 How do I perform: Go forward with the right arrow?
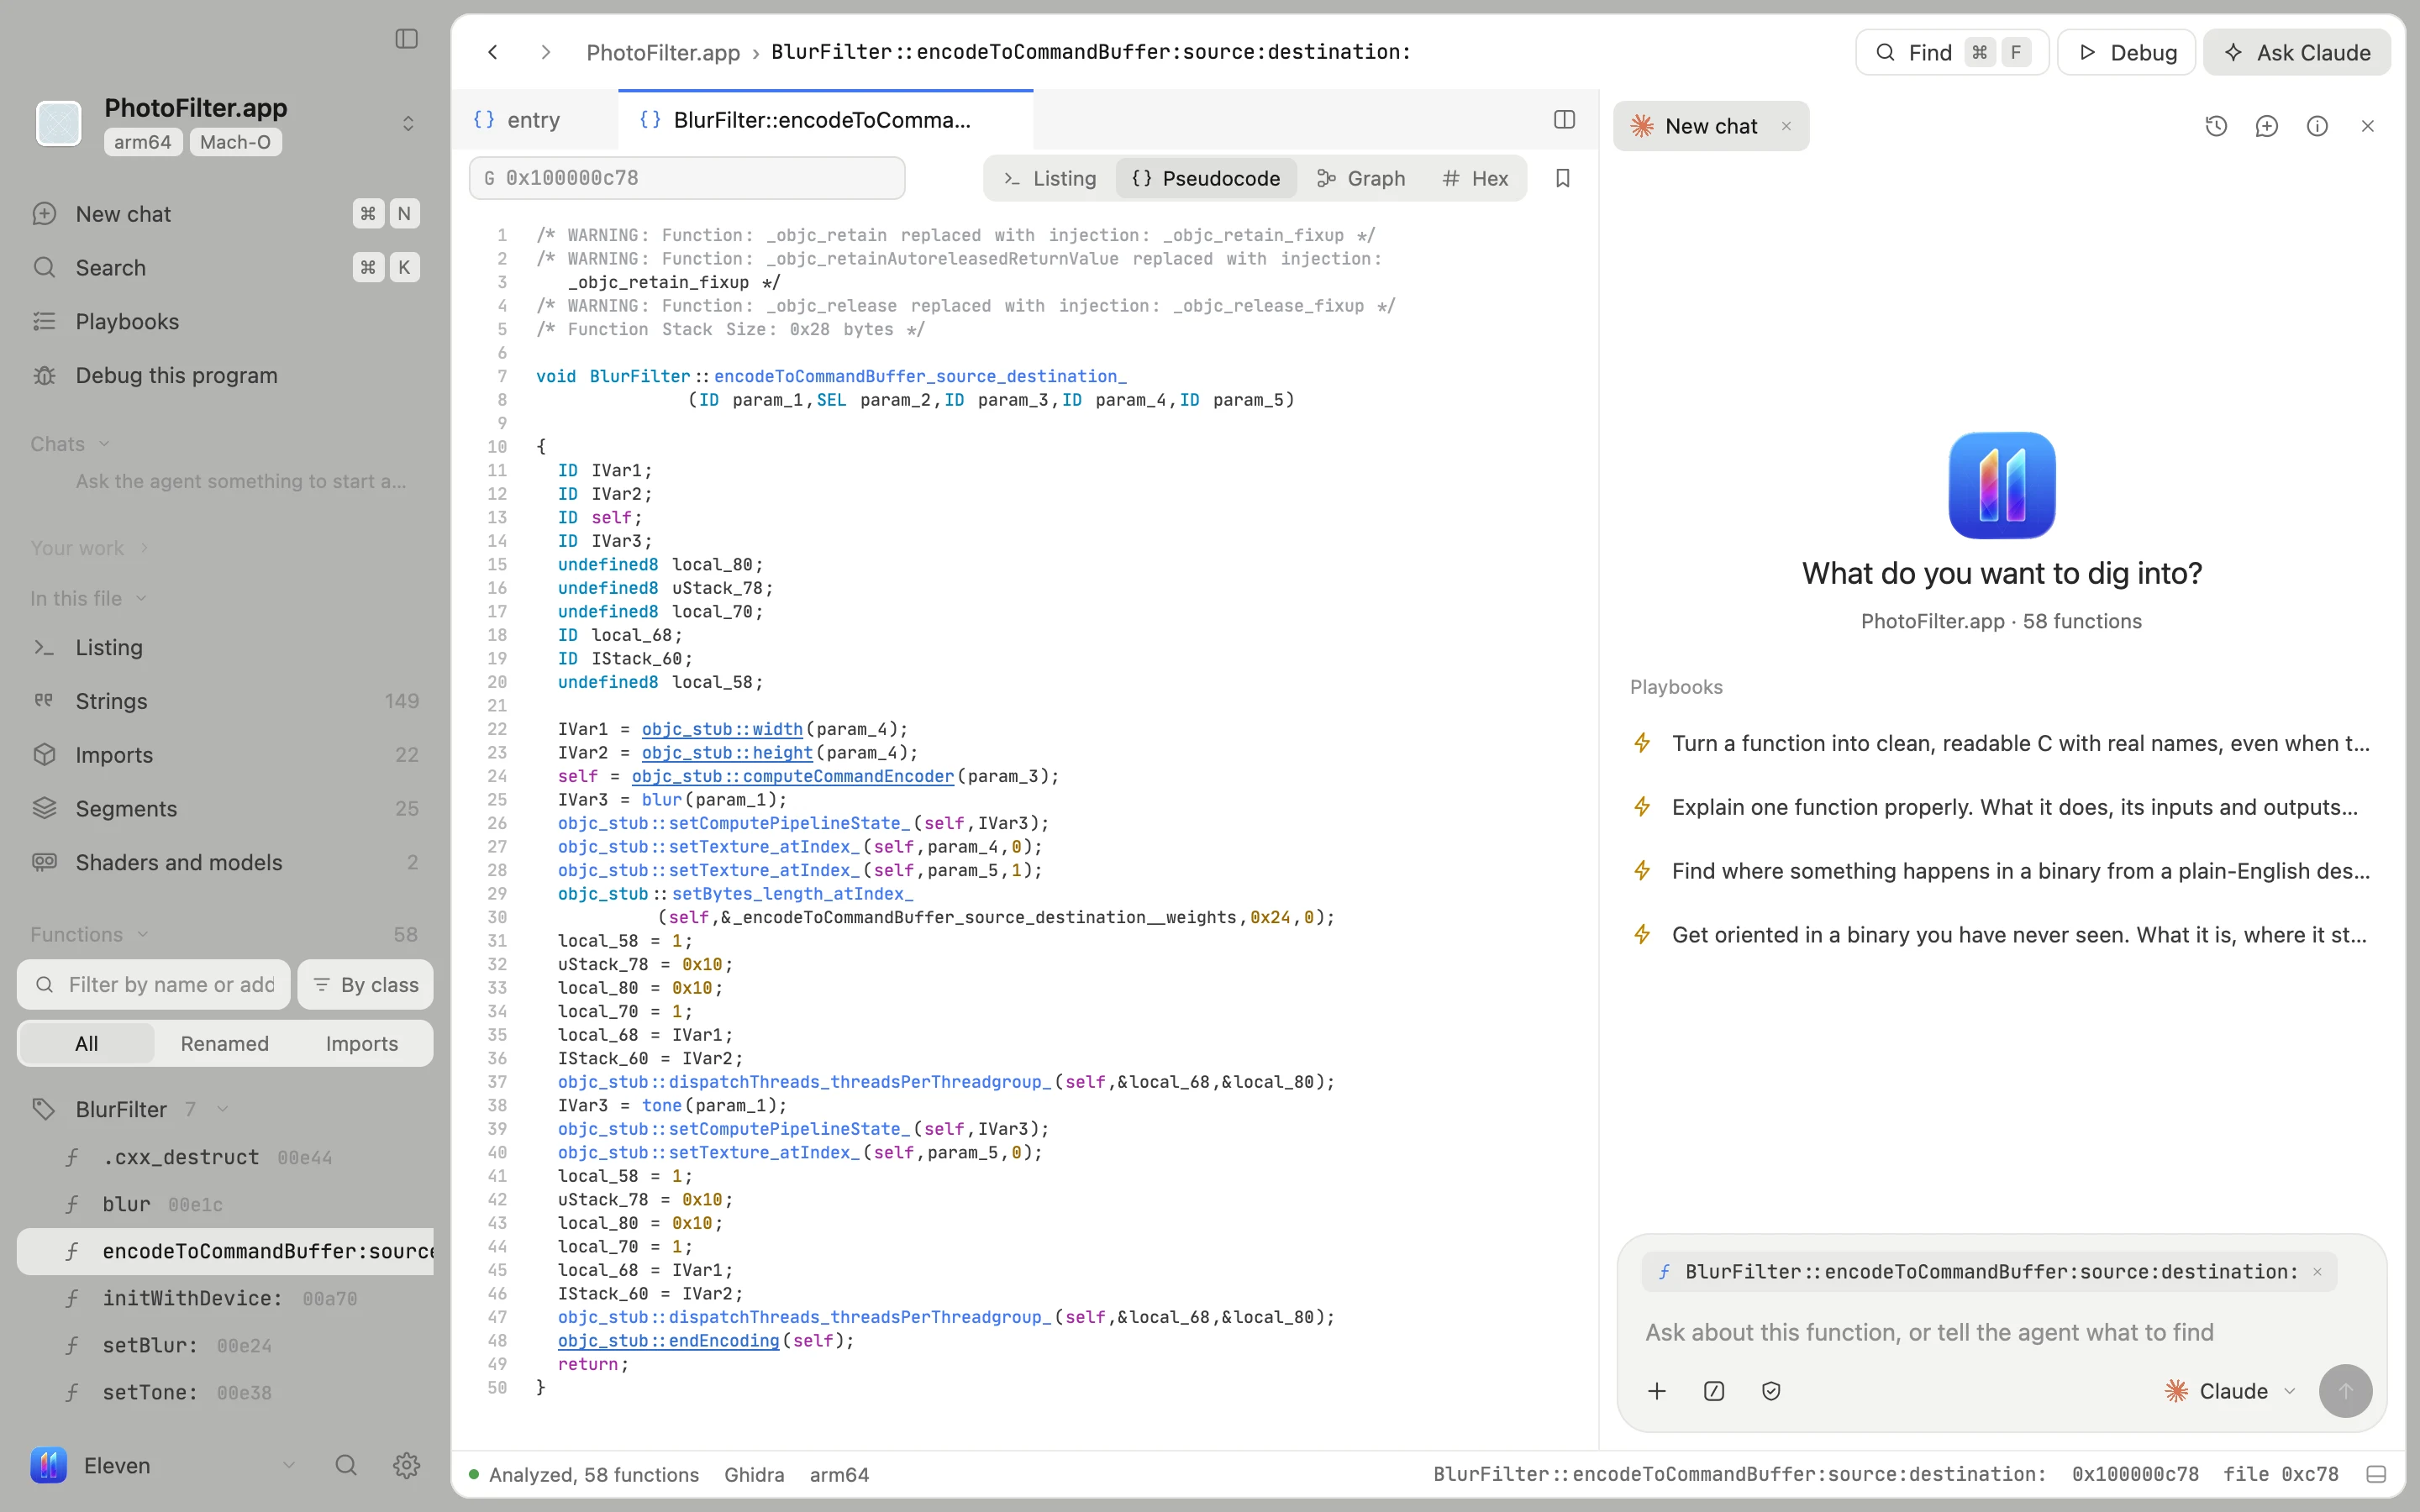pos(545,52)
